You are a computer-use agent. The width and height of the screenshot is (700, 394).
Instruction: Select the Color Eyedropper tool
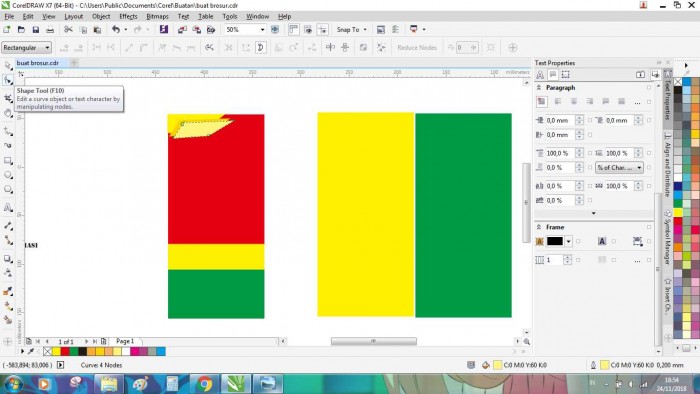8,291
